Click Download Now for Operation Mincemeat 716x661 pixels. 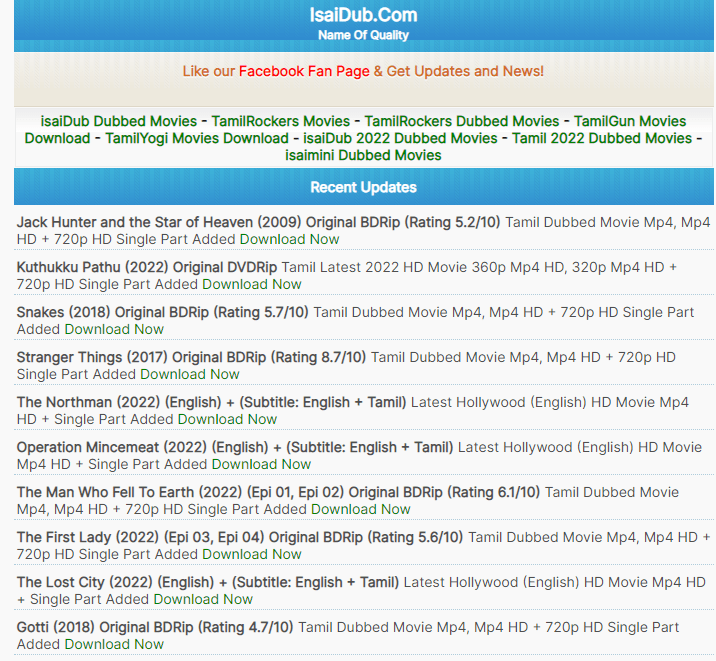[x=261, y=464]
